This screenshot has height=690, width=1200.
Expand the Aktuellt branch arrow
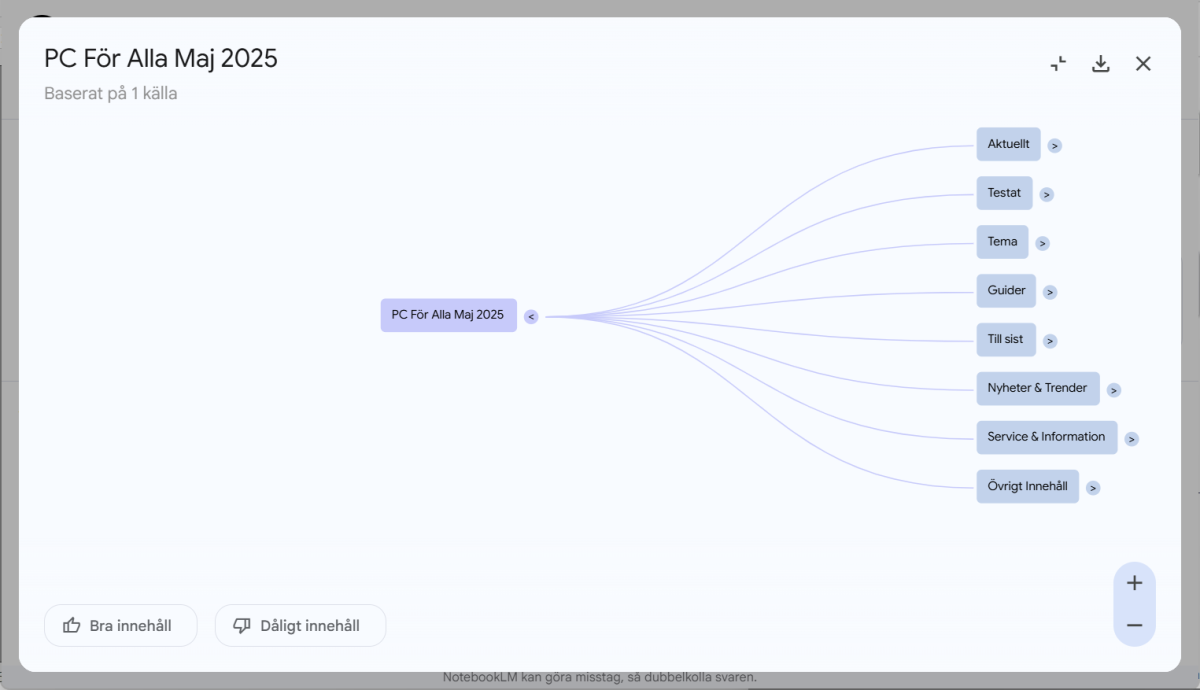[1055, 146]
